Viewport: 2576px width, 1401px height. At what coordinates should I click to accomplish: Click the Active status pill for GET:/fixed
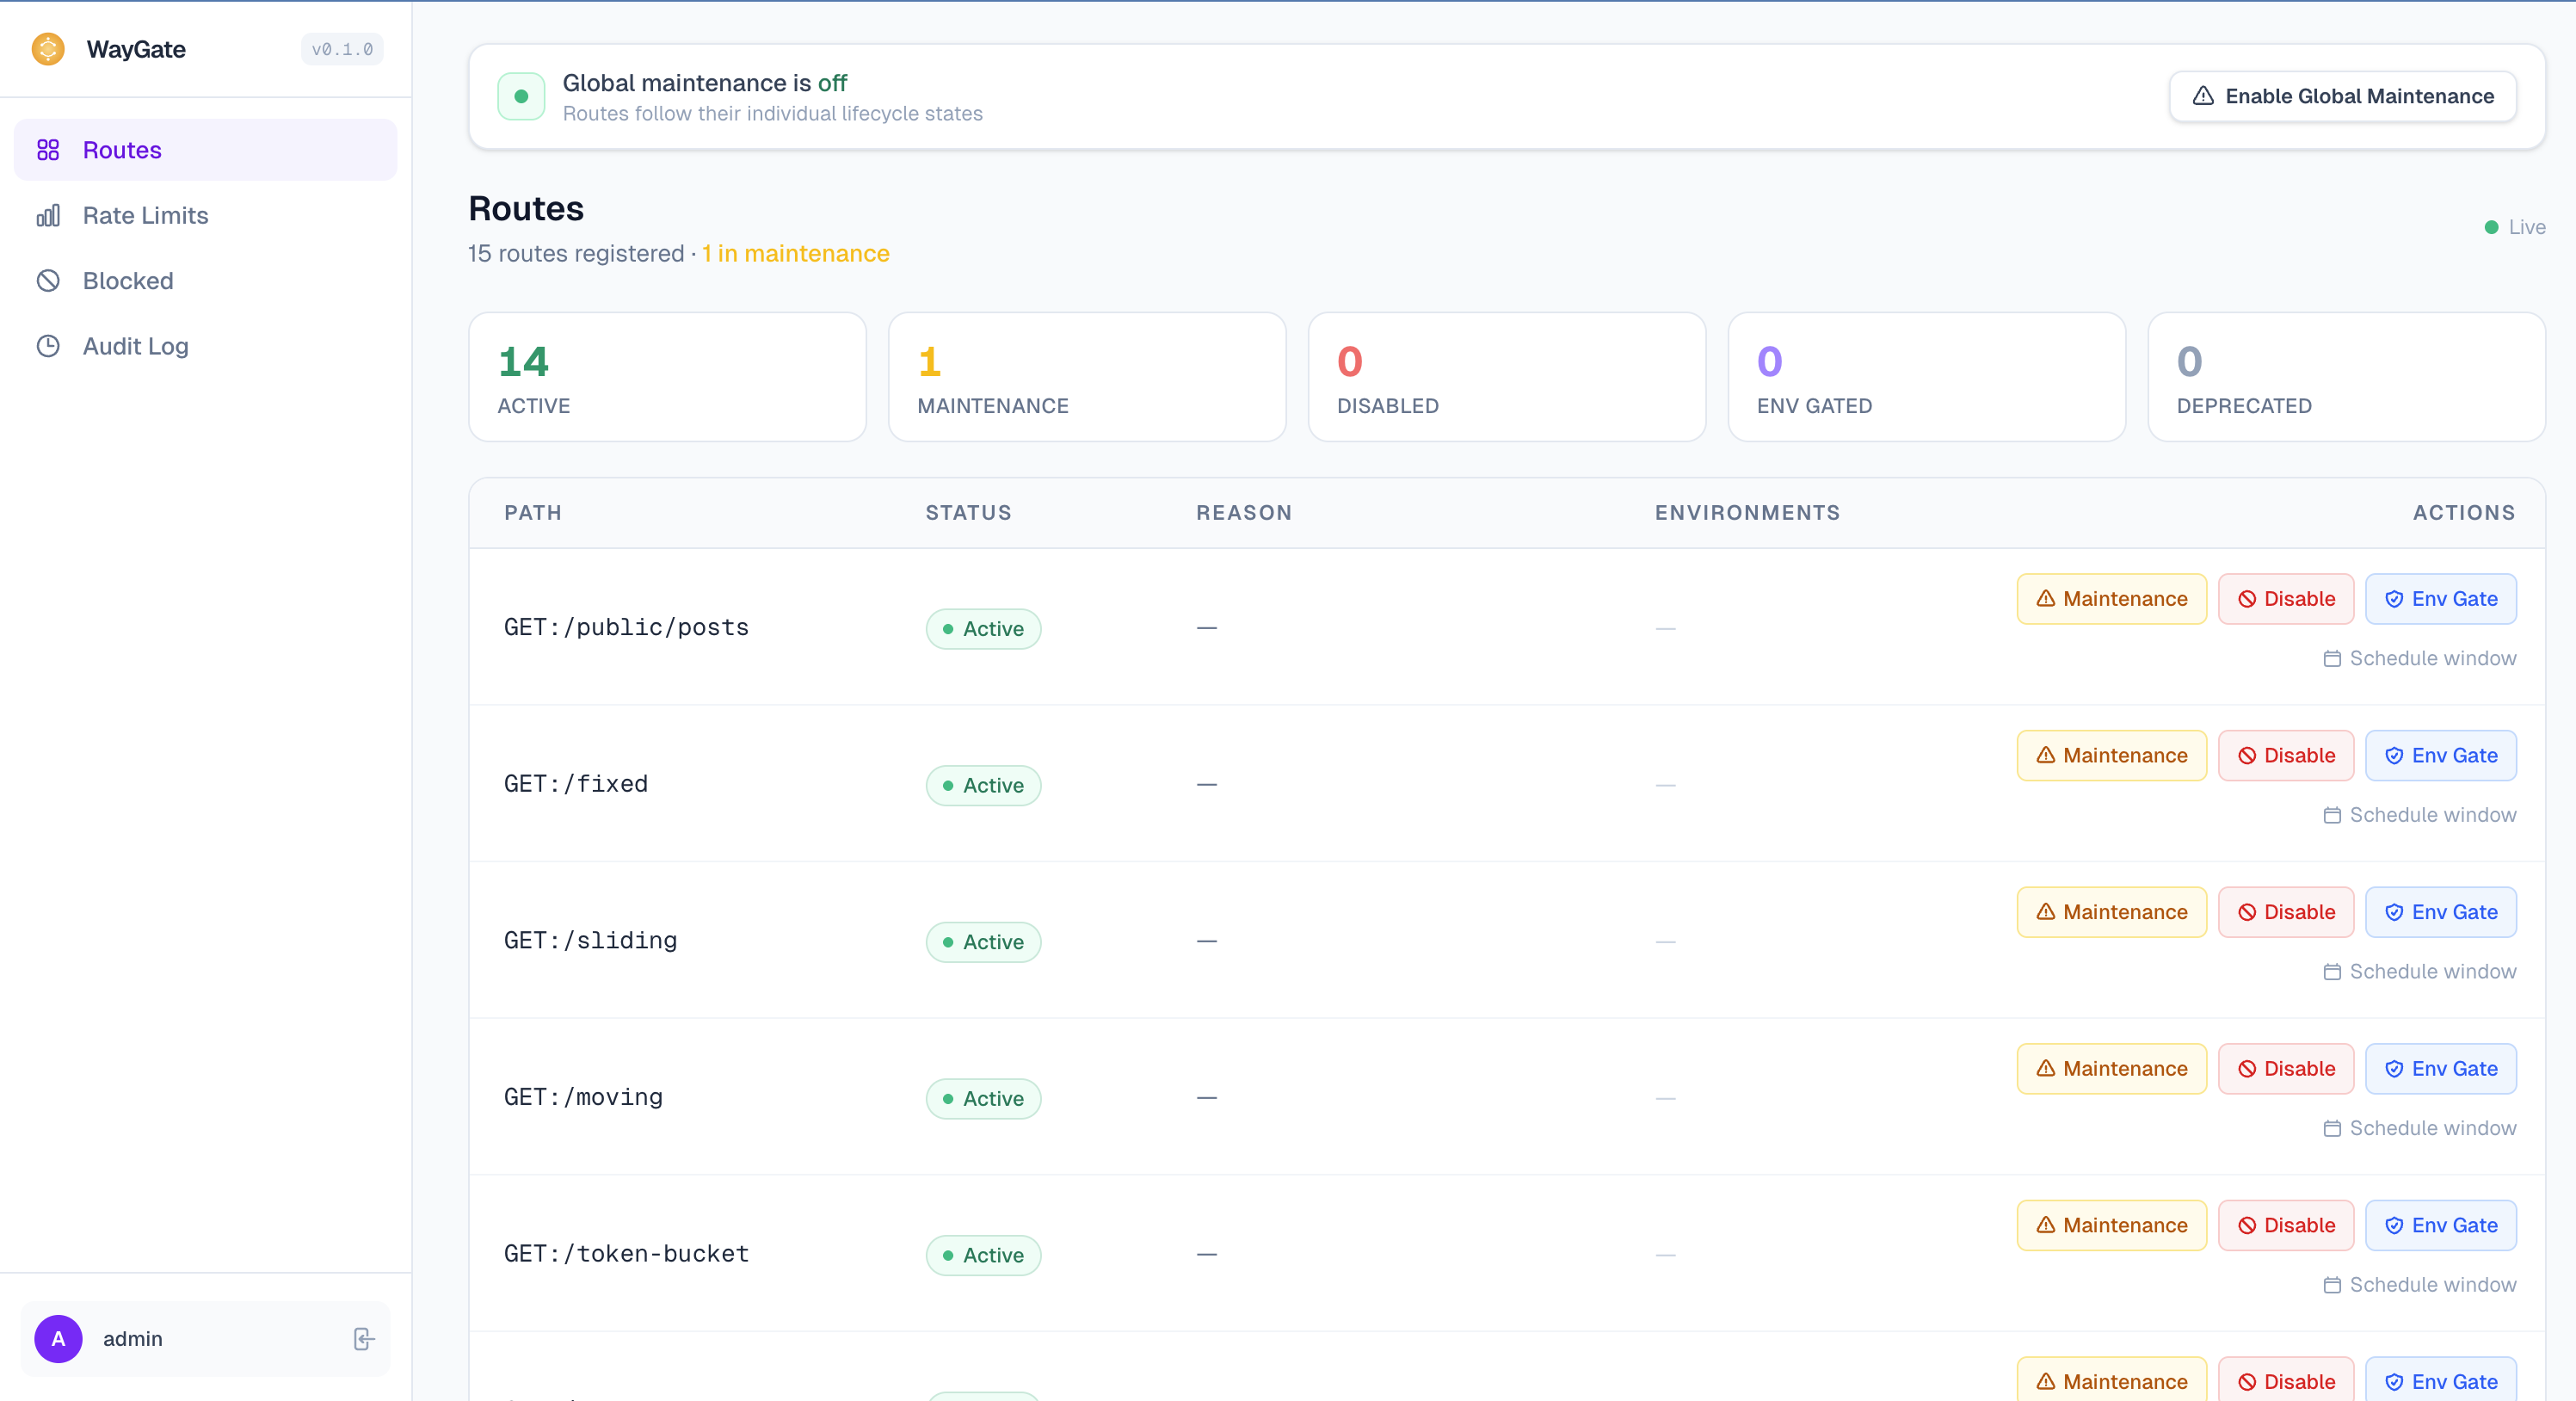(x=983, y=785)
